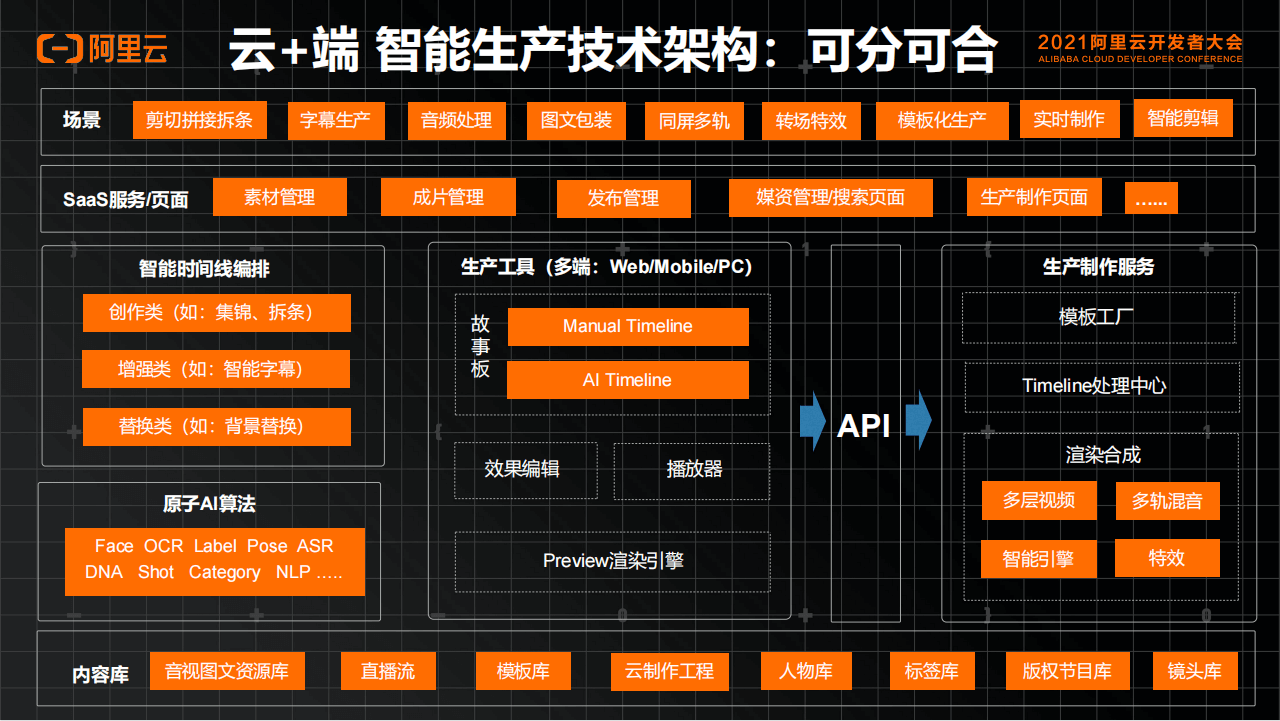This screenshot has height=721, width=1280.
Task: Click the 媒资管理/搜索页面 box
Action: coord(831,198)
